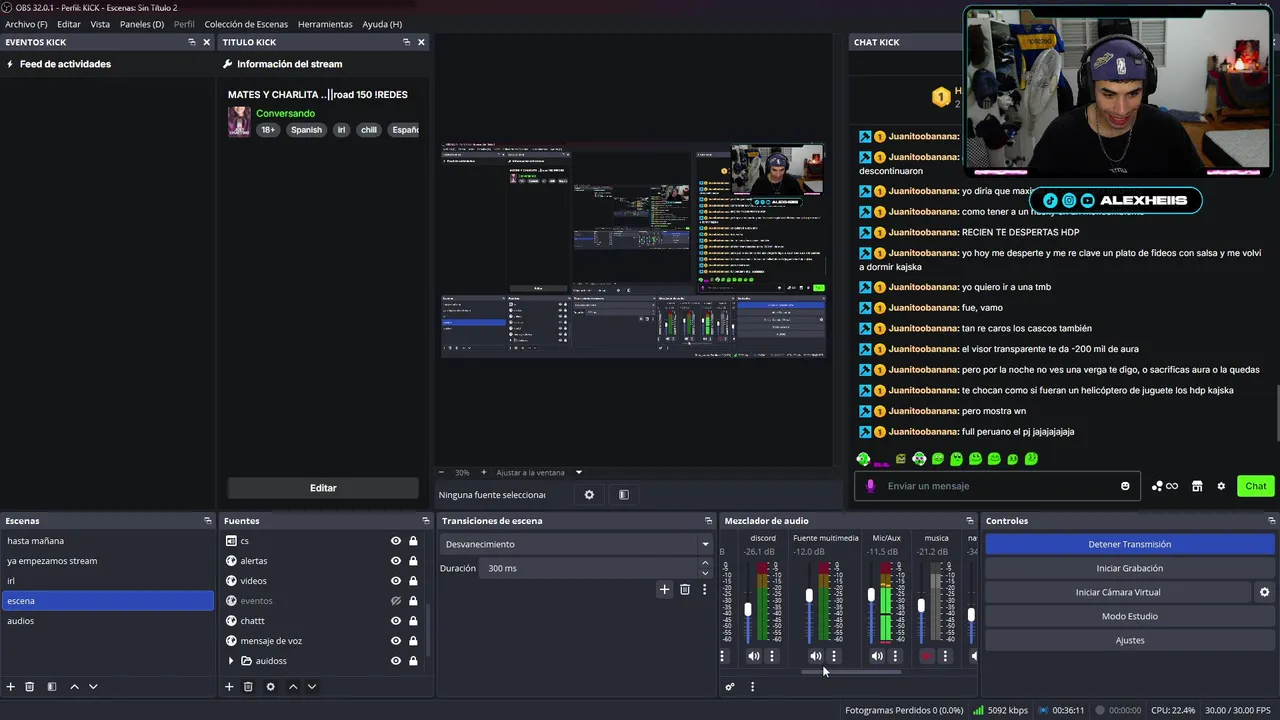Screen dimensions: 1280x720
Task: Increase transition duration with up arrow
Action: 705,563
